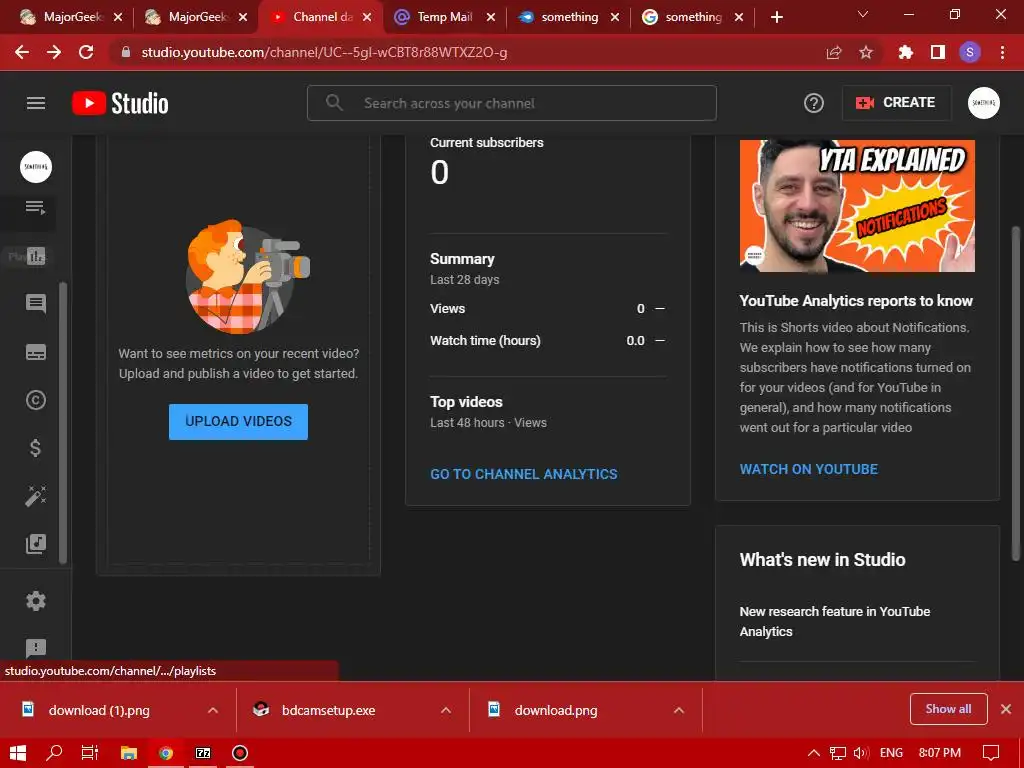Click the Current subscribers count
This screenshot has width=1024, height=768.
pyautogui.click(x=440, y=172)
